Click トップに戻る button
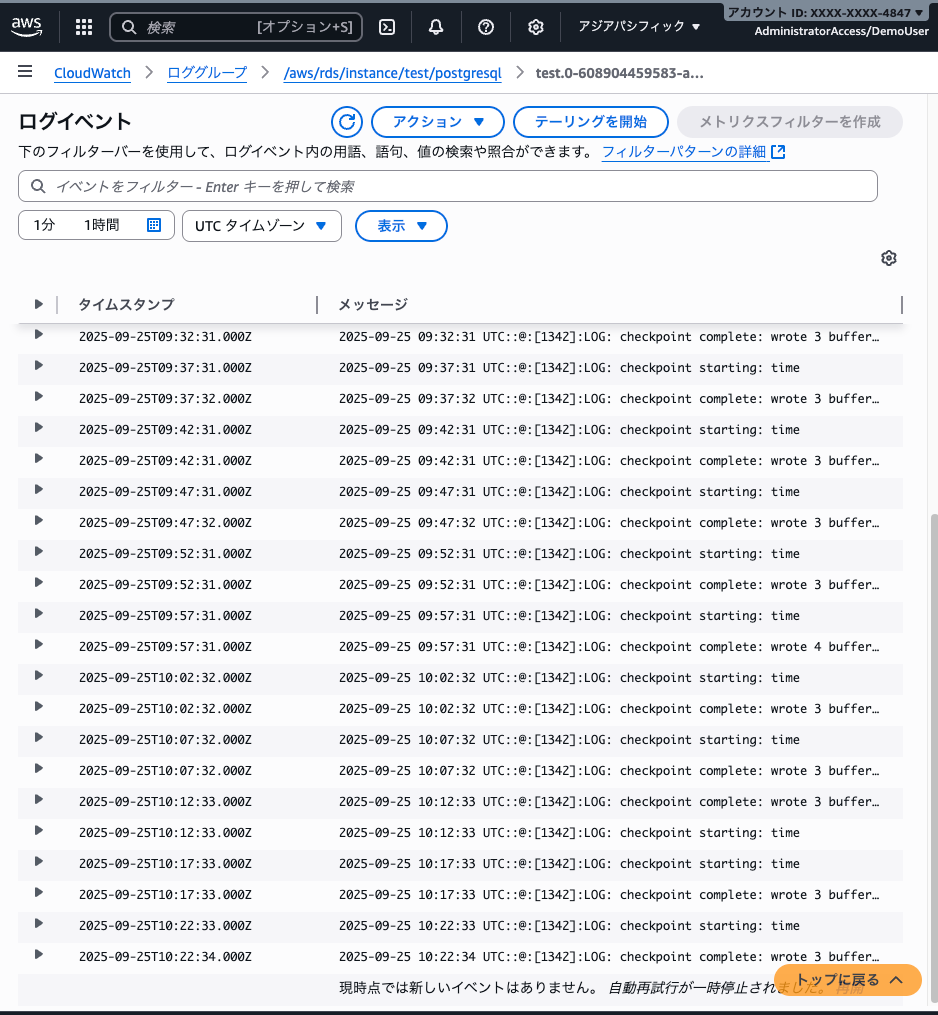This screenshot has width=938, height=1015. (x=848, y=980)
